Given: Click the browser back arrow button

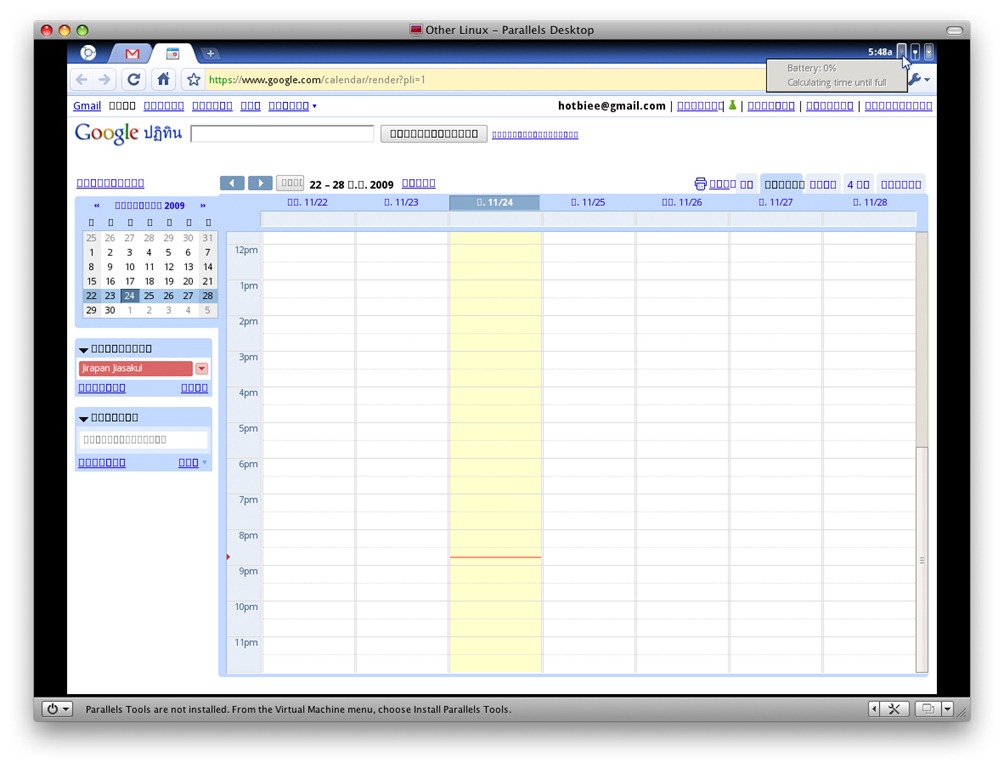Looking at the screenshot, I should coord(82,80).
